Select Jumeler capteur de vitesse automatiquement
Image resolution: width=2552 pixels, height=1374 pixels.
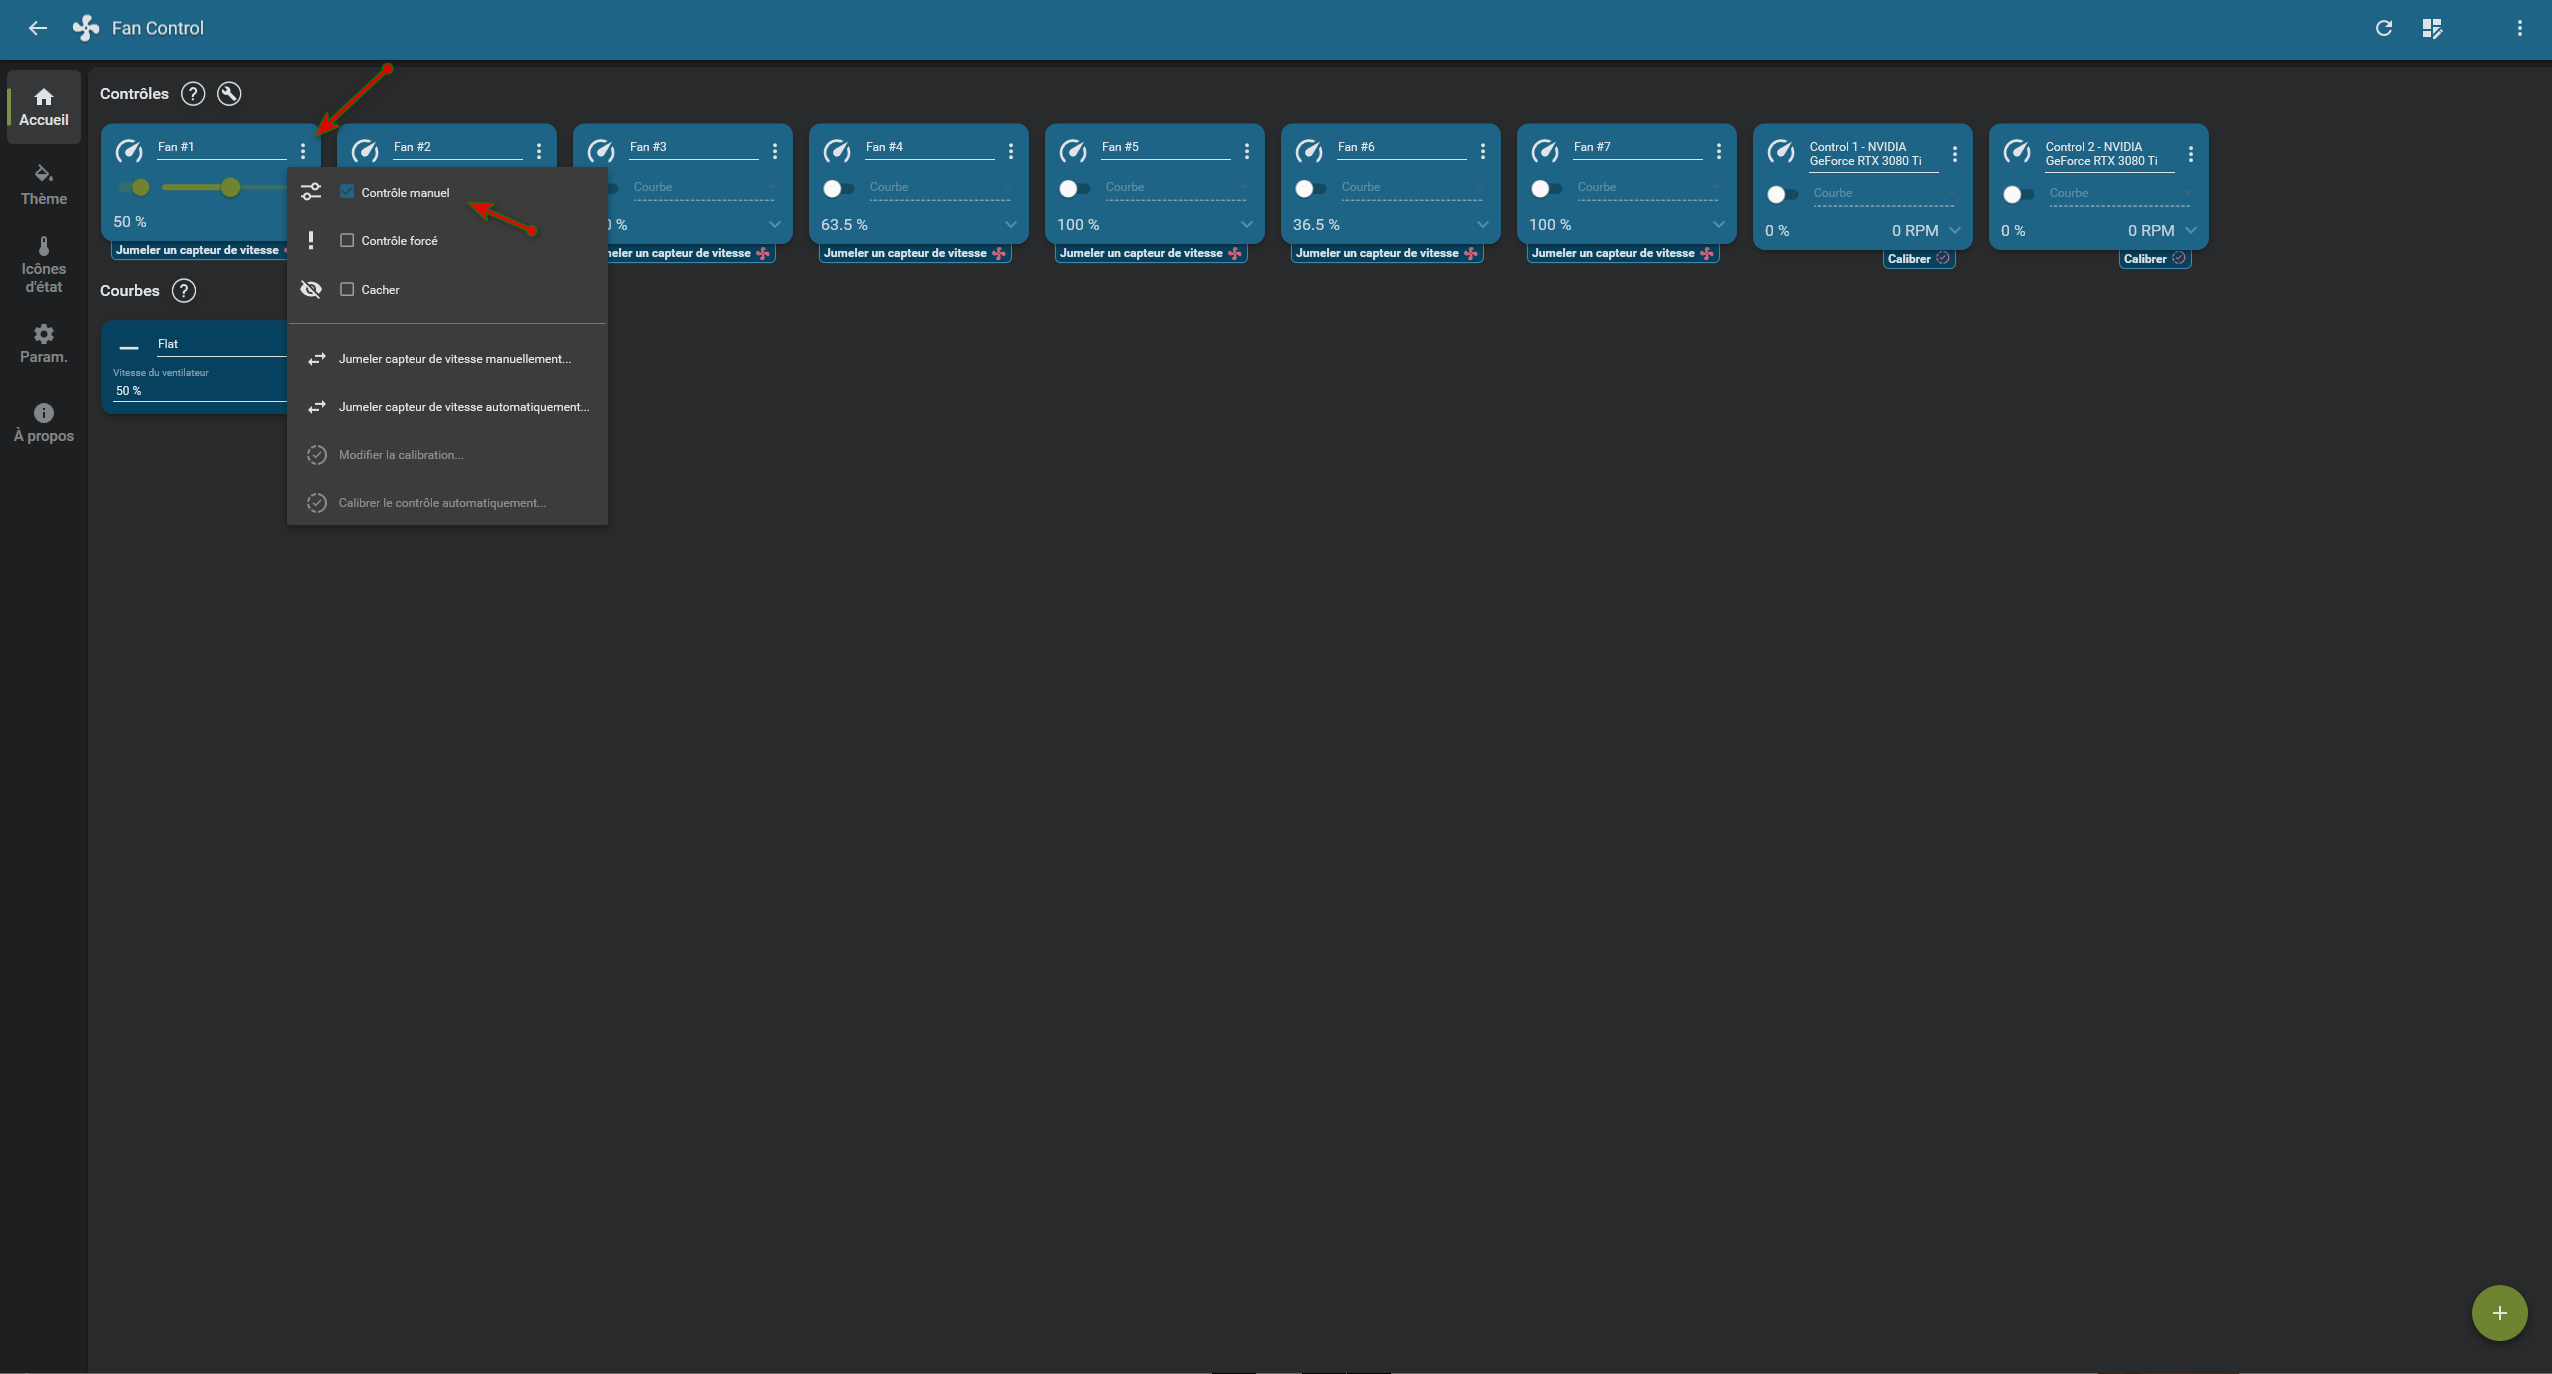(x=463, y=407)
